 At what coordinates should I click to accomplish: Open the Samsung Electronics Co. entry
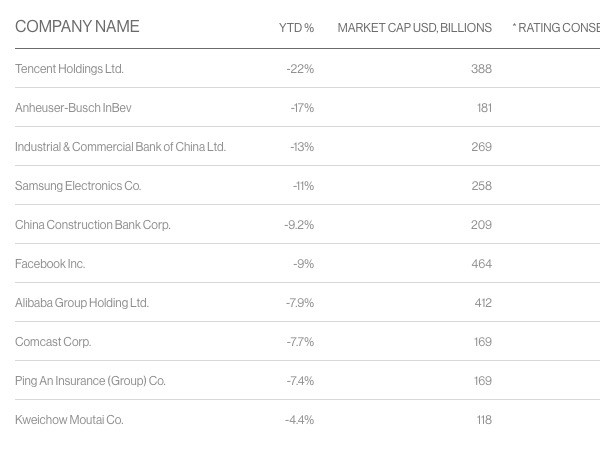click(78, 186)
